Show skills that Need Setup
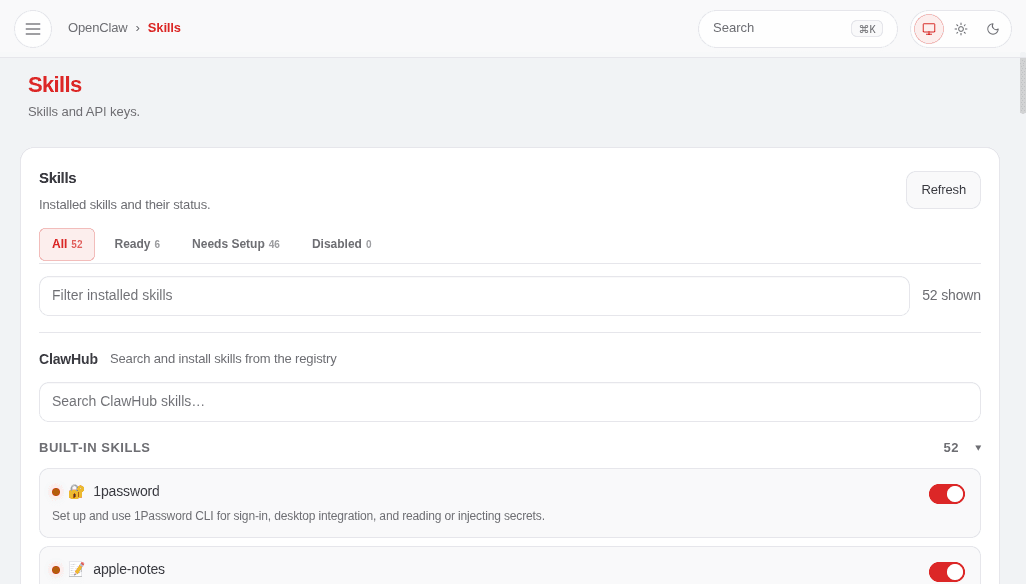Viewport: 1026px width, 584px height. point(236,243)
